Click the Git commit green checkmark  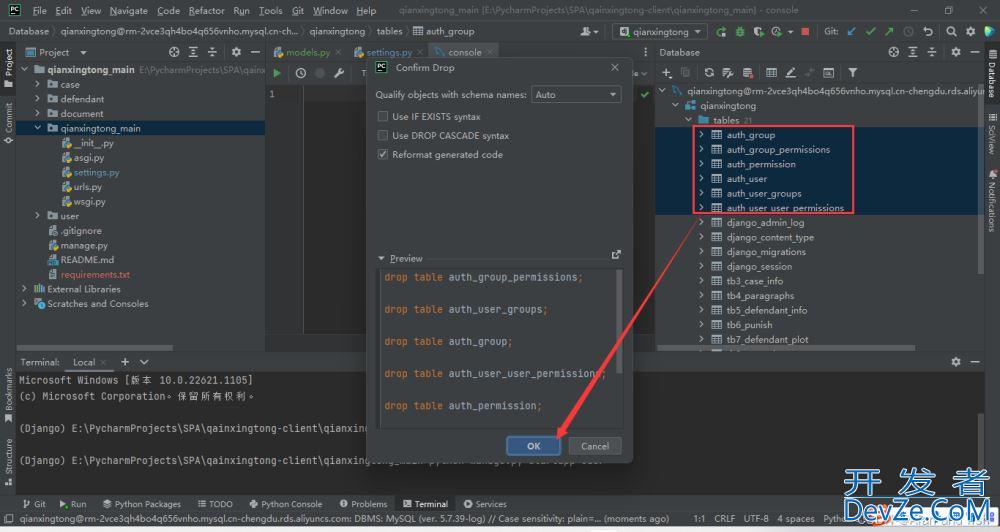[871, 31]
